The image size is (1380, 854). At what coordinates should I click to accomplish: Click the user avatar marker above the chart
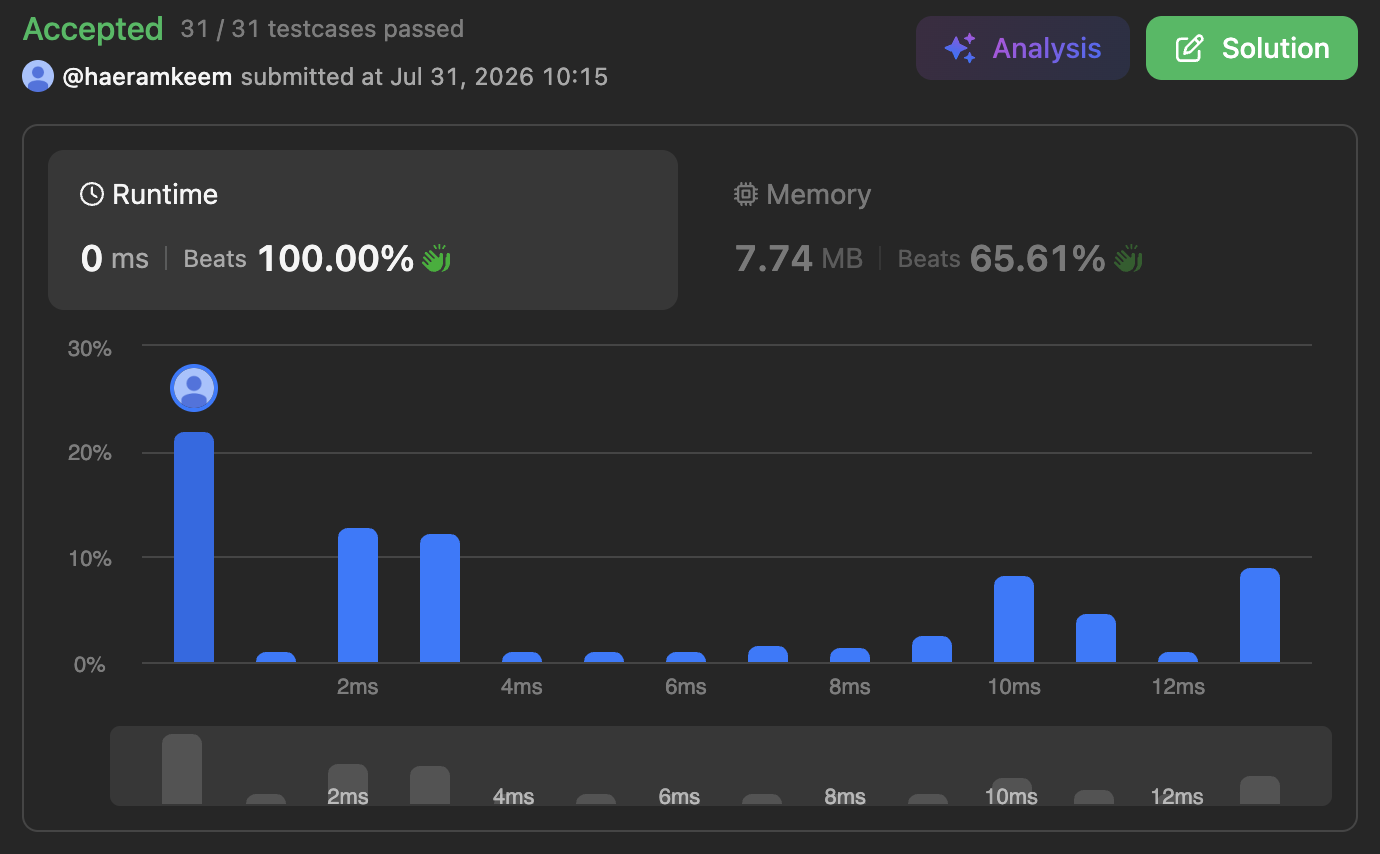(x=194, y=388)
